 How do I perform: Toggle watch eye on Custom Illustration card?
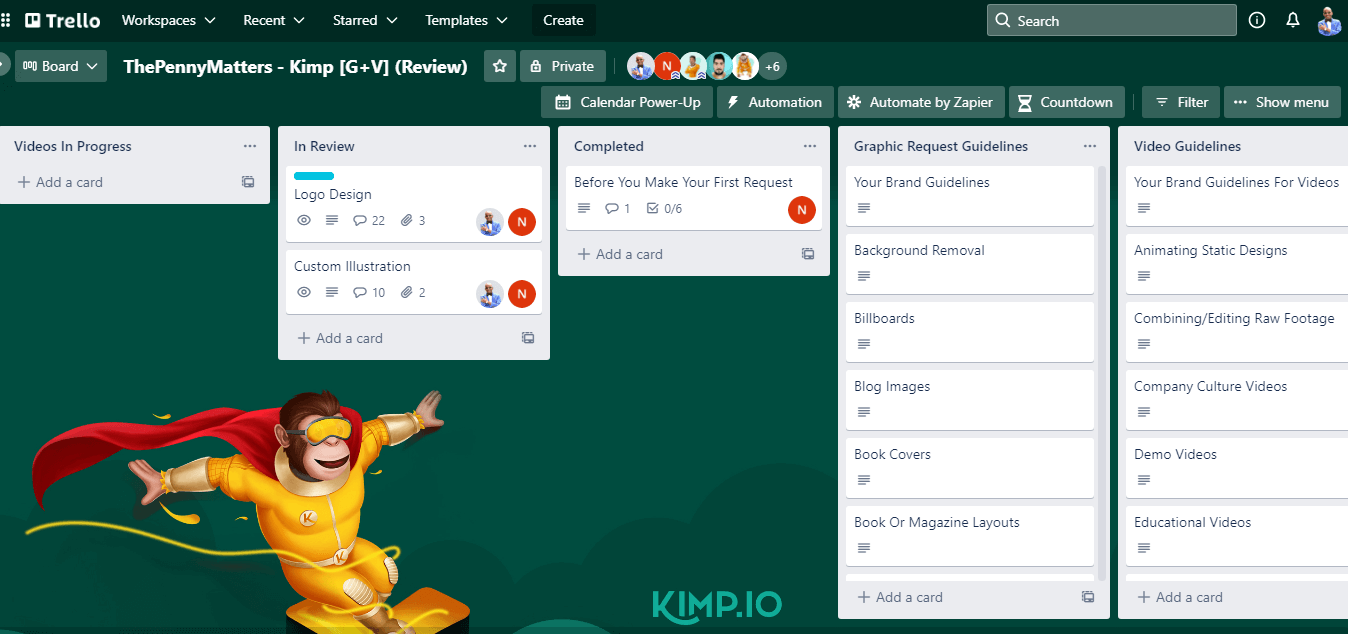click(304, 293)
